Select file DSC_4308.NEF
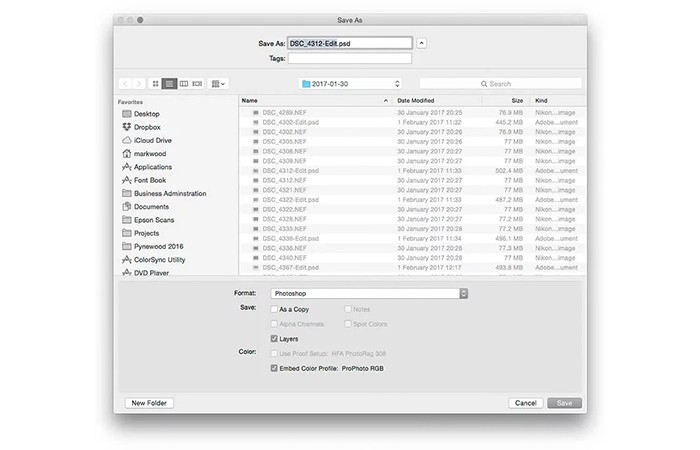The width and height of the screenshot is (700, 450). pyautogui.click(x=413, y=151)
